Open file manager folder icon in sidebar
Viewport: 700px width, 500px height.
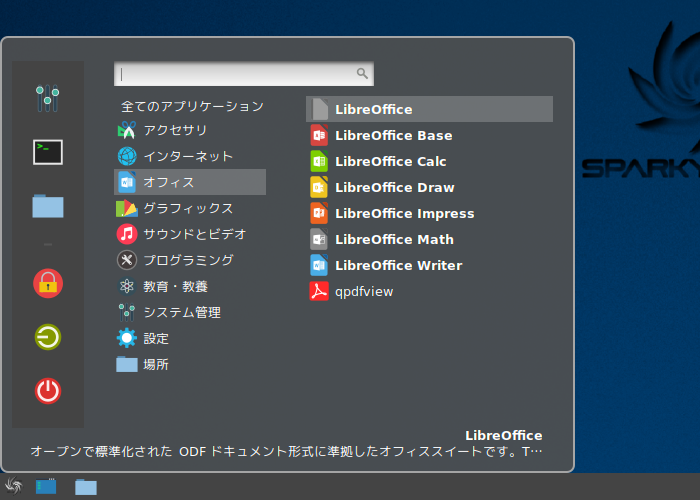click(x=48, y=206)
